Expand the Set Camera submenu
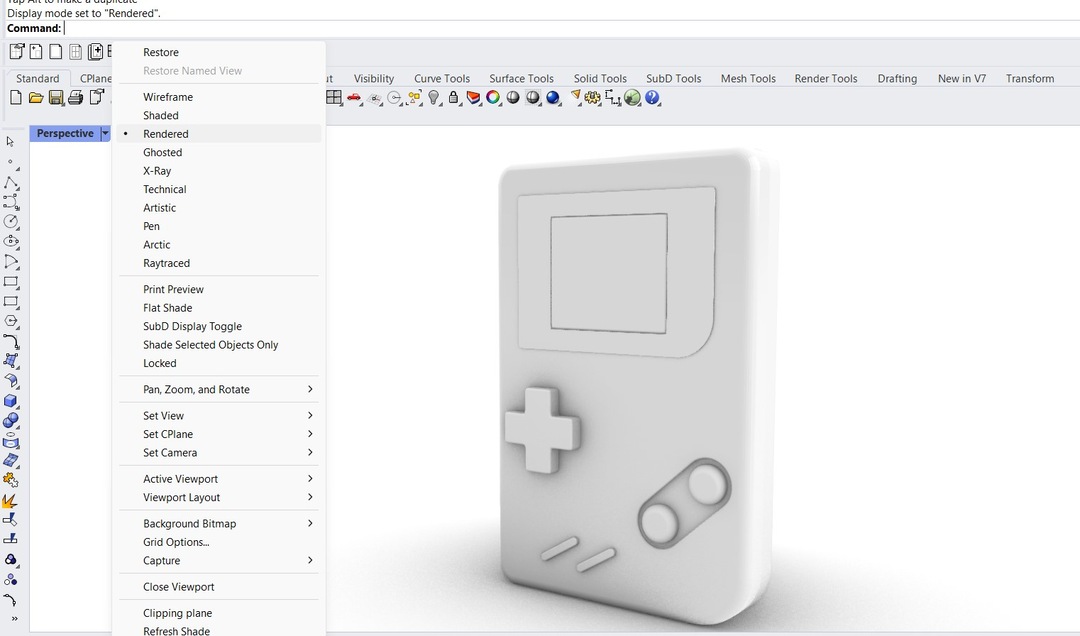 coord(219,453)
